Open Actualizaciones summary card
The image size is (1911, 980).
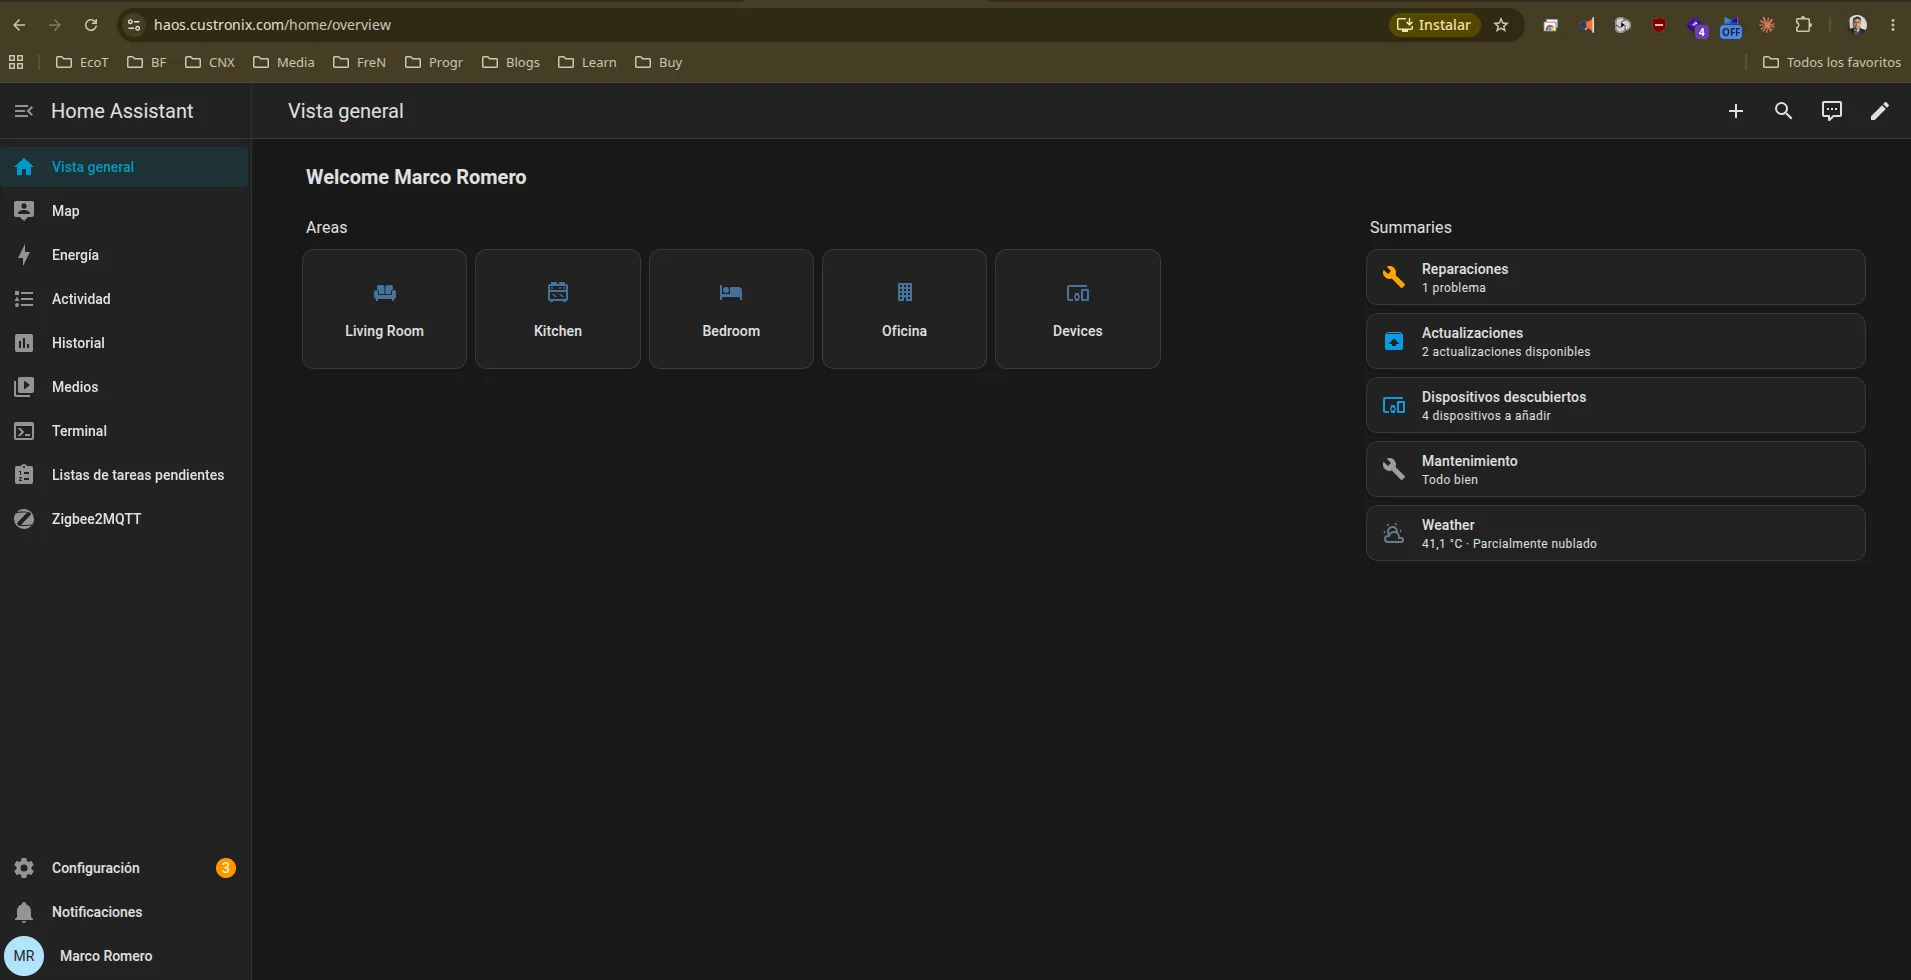(x=1616, y=341)
